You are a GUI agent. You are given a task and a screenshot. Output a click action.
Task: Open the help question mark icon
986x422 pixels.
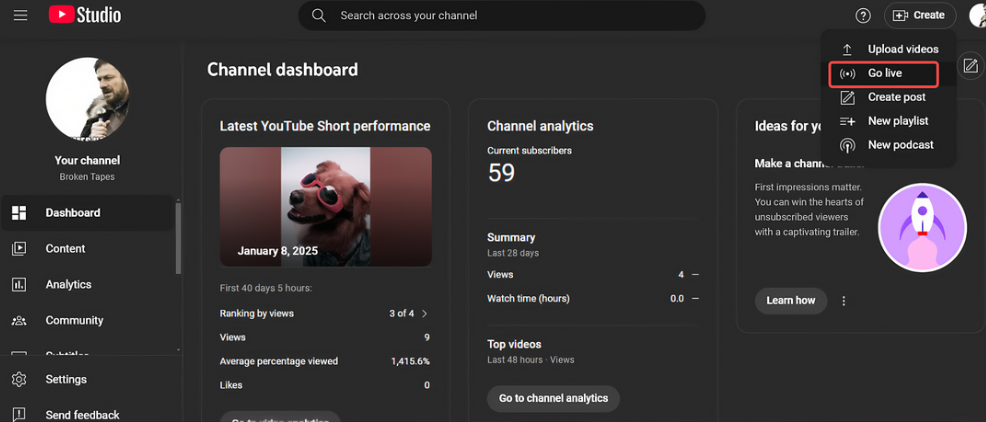point(863,16)
